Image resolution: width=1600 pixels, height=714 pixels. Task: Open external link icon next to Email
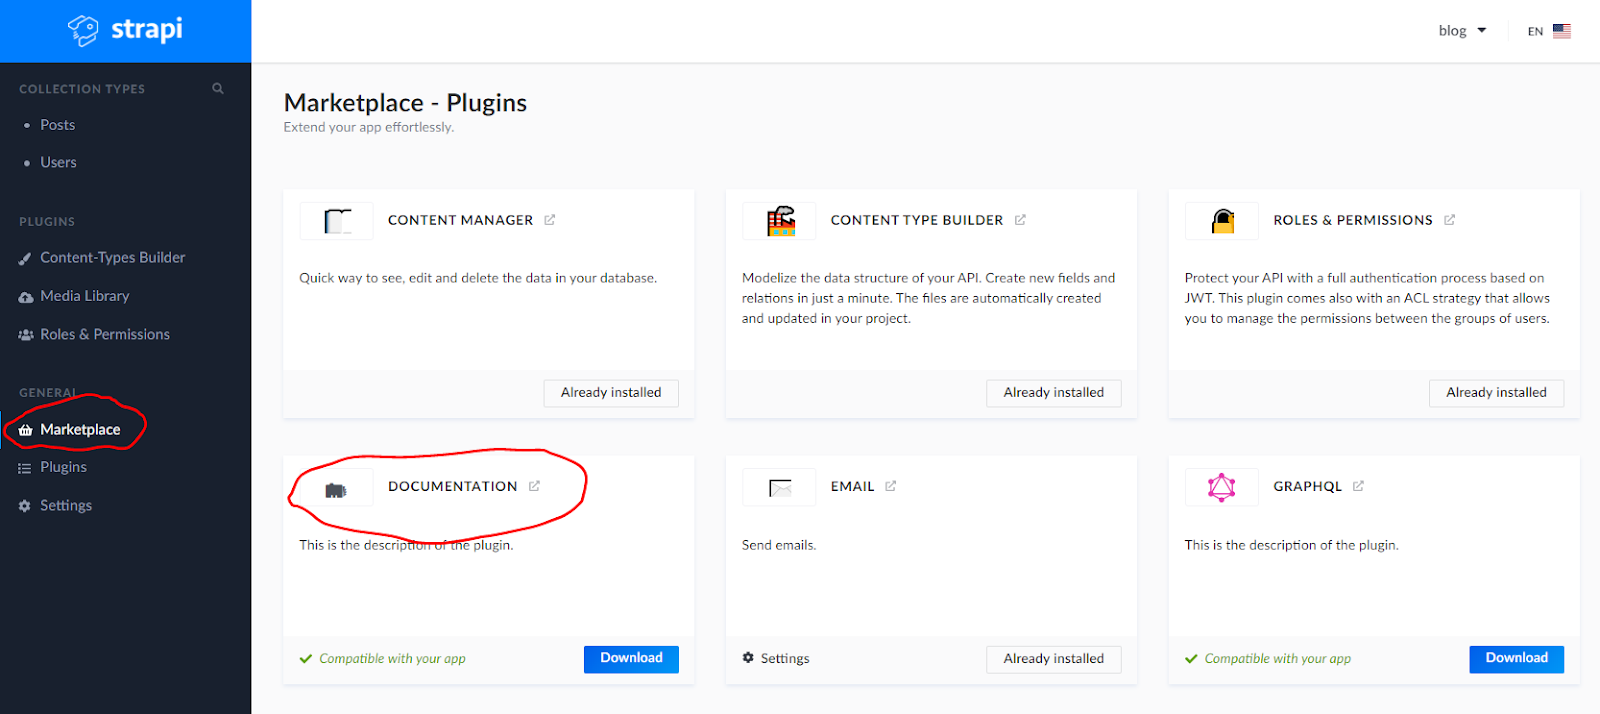tap(891, 486)
